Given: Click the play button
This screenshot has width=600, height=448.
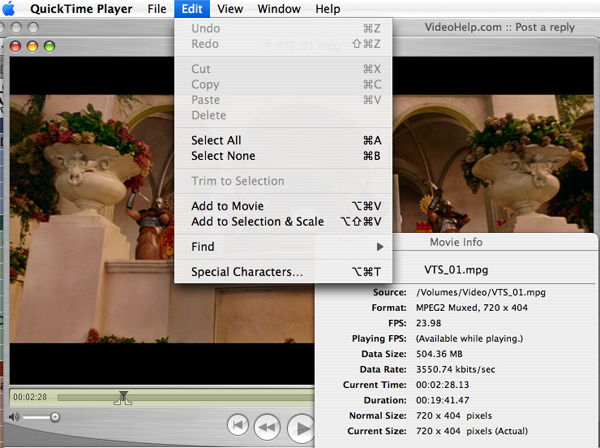Looking at the screenshot, I should [x=302, y=428].
